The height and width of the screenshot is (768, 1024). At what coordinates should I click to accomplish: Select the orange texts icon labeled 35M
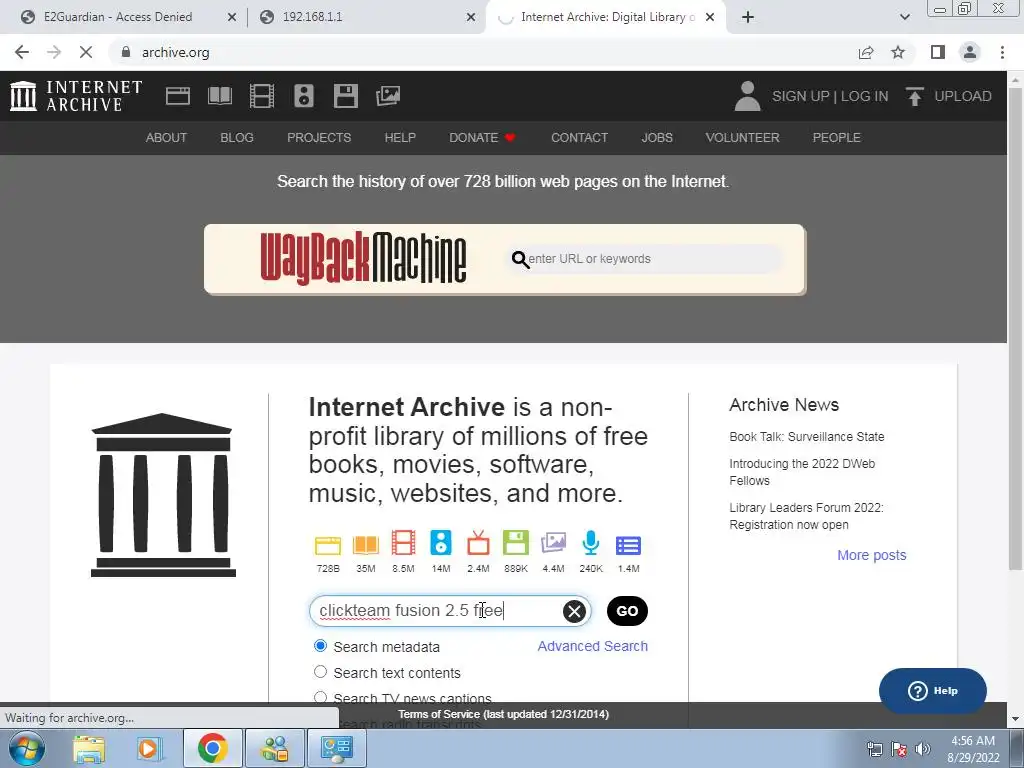click(366, 545)
